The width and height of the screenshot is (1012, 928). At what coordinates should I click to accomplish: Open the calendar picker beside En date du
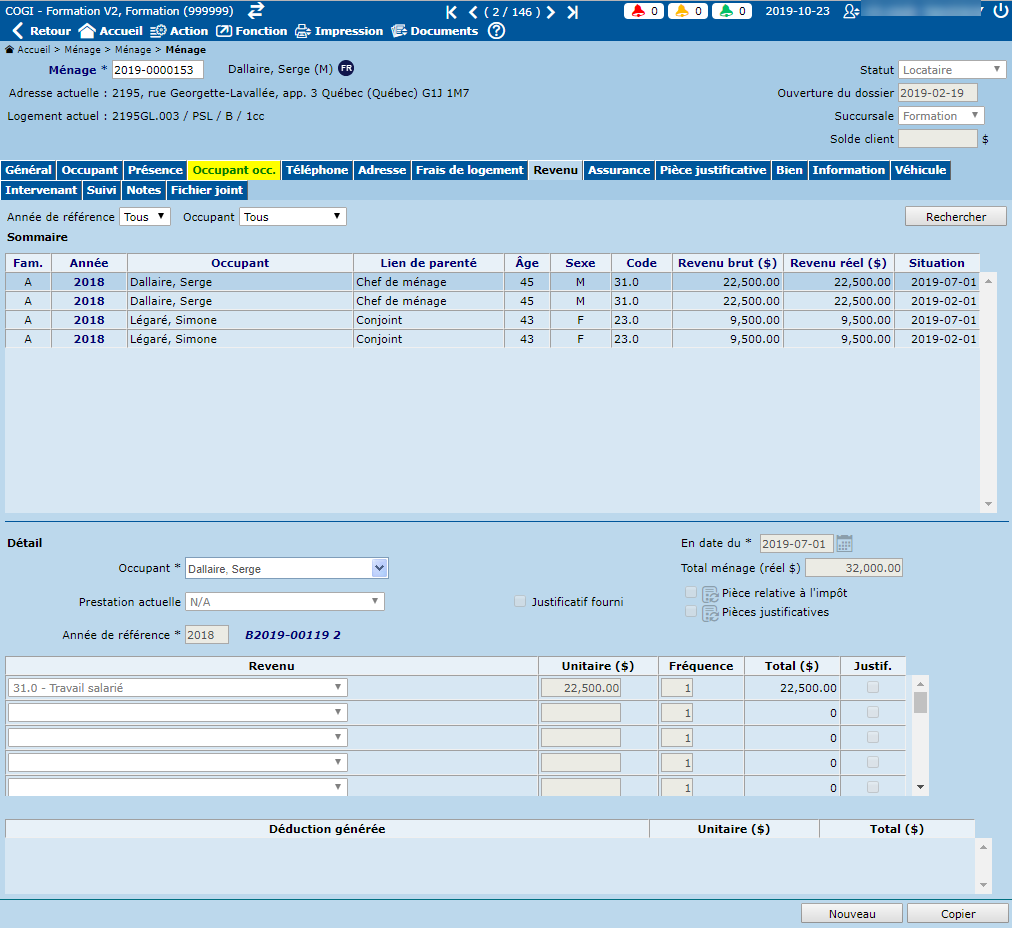(845, 543)
